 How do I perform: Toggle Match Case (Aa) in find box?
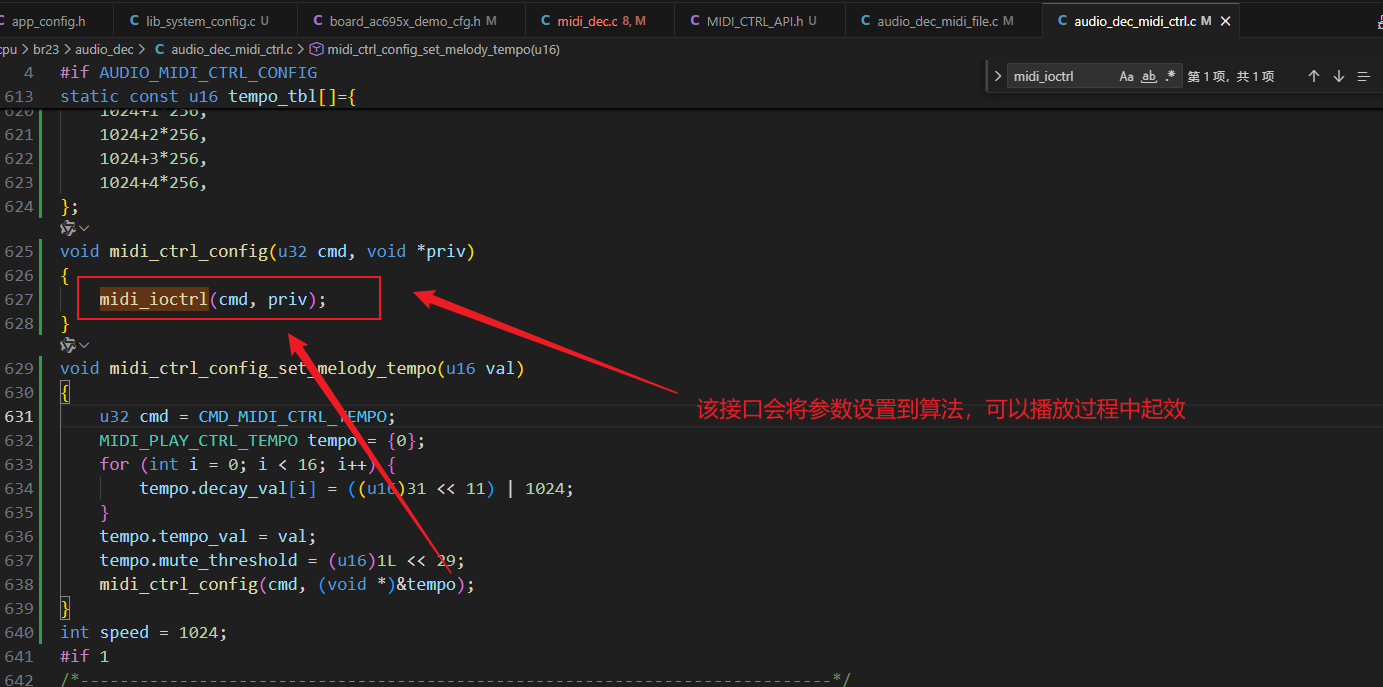[1126, 76]
